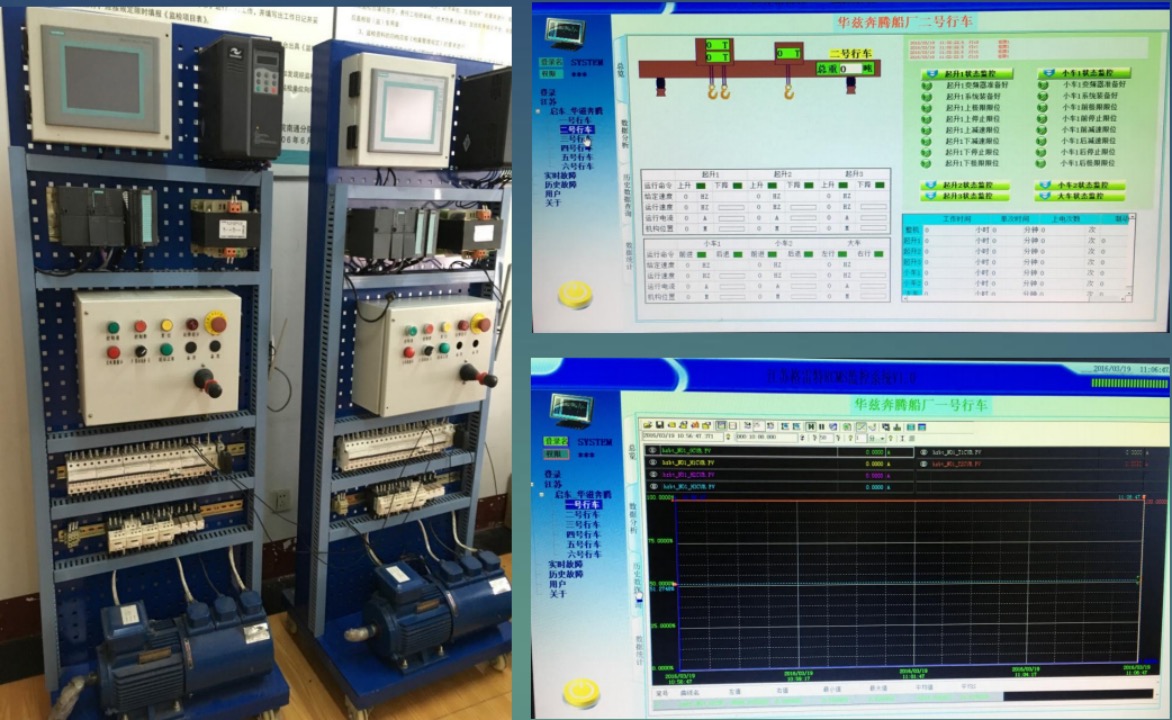Viewport: 1172px width, 720px height.
Task: Toggle eye icon of magenta trend curve
Action: point(654,474)
